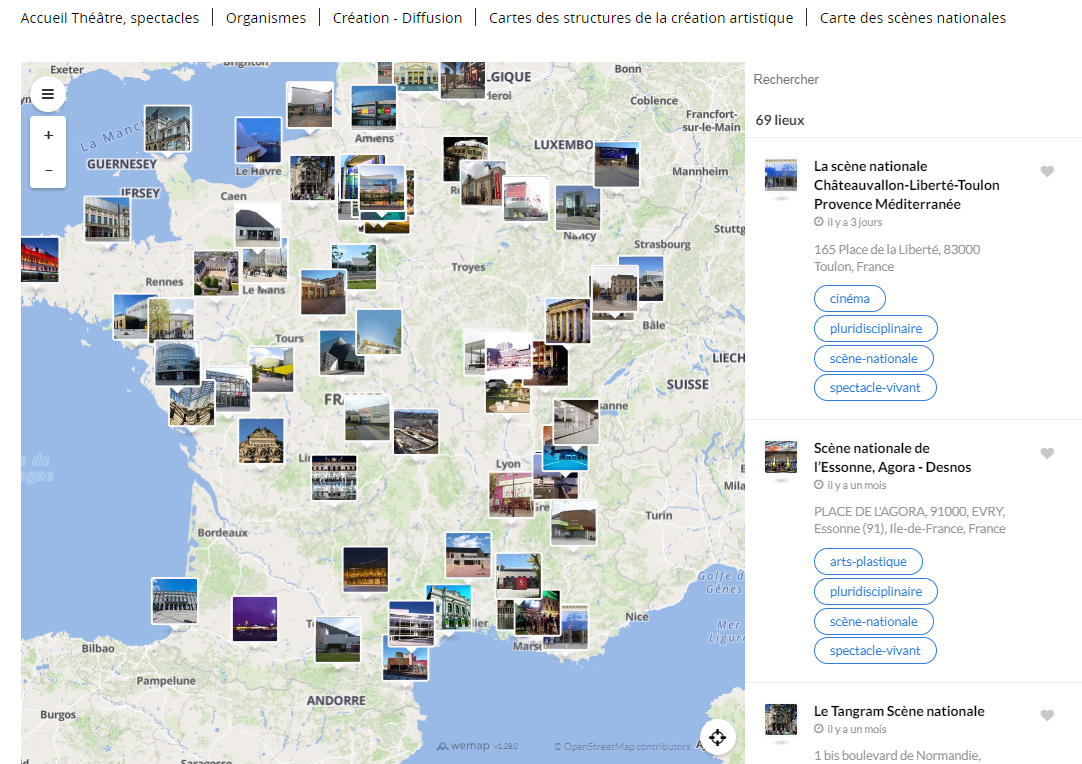Screen dimensions: 1082x764
Task: Open the map photo pin right of Luxembourg label
Action: [x=617, y=164]
